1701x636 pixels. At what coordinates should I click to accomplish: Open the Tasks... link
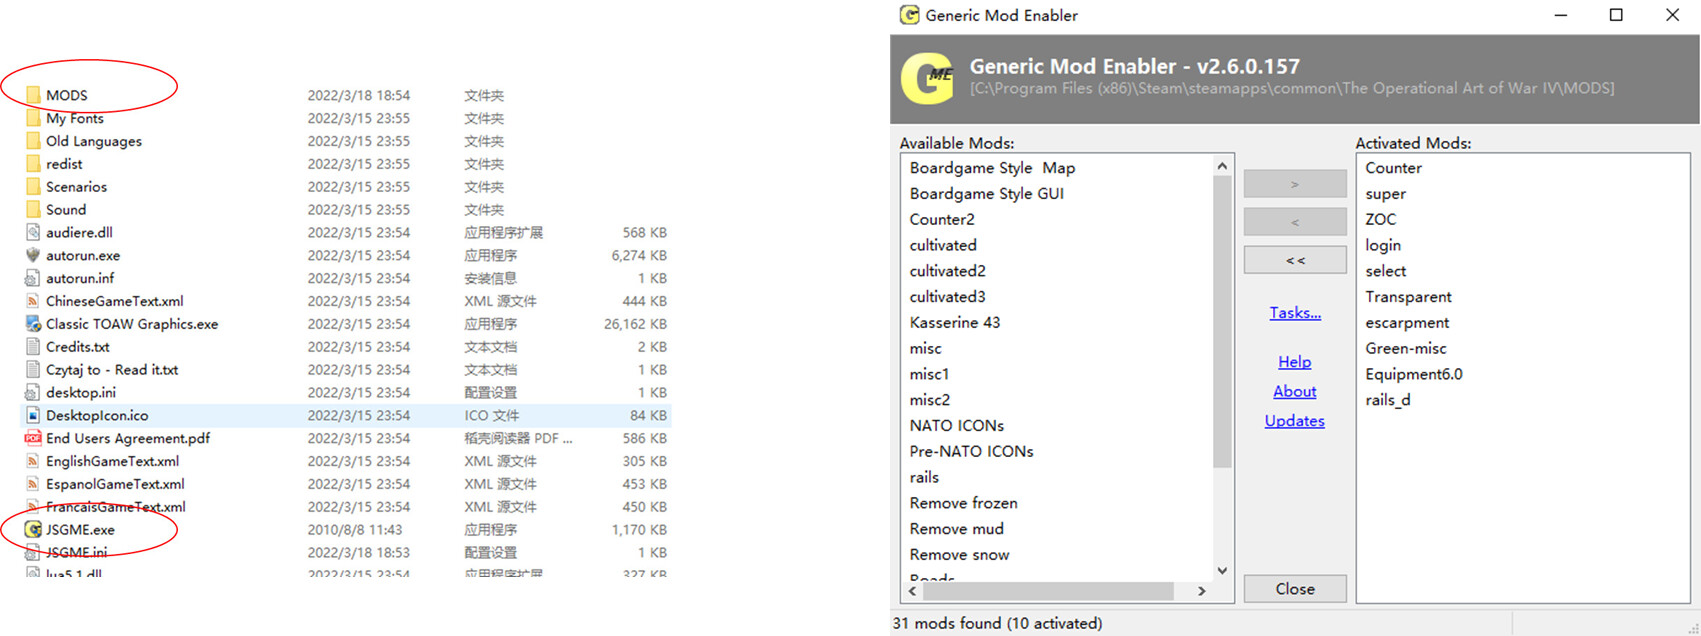tap(1295, 313)
